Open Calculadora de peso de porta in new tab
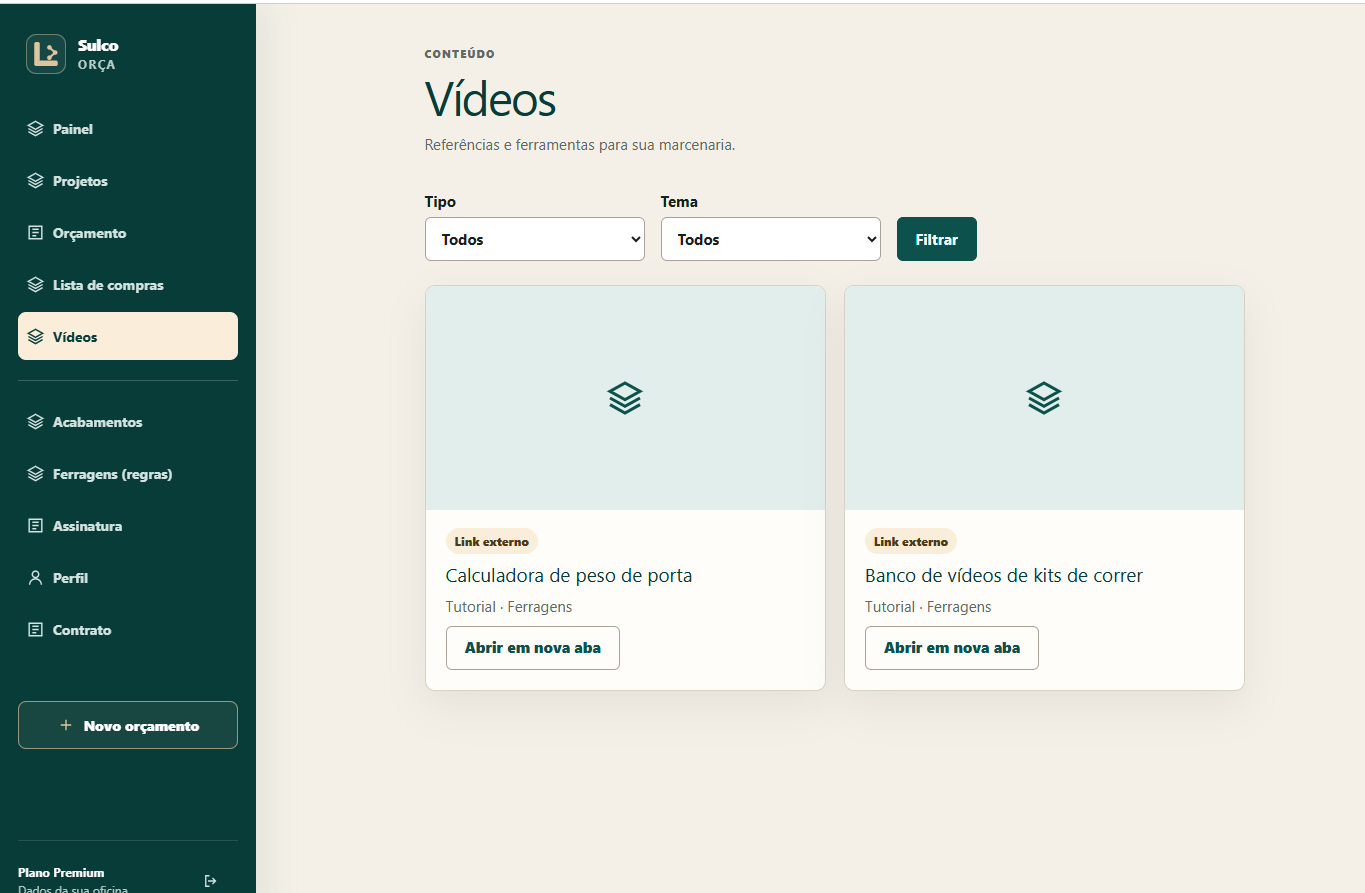Viewport: 1365px width, 893px height. tap(533, 648)
